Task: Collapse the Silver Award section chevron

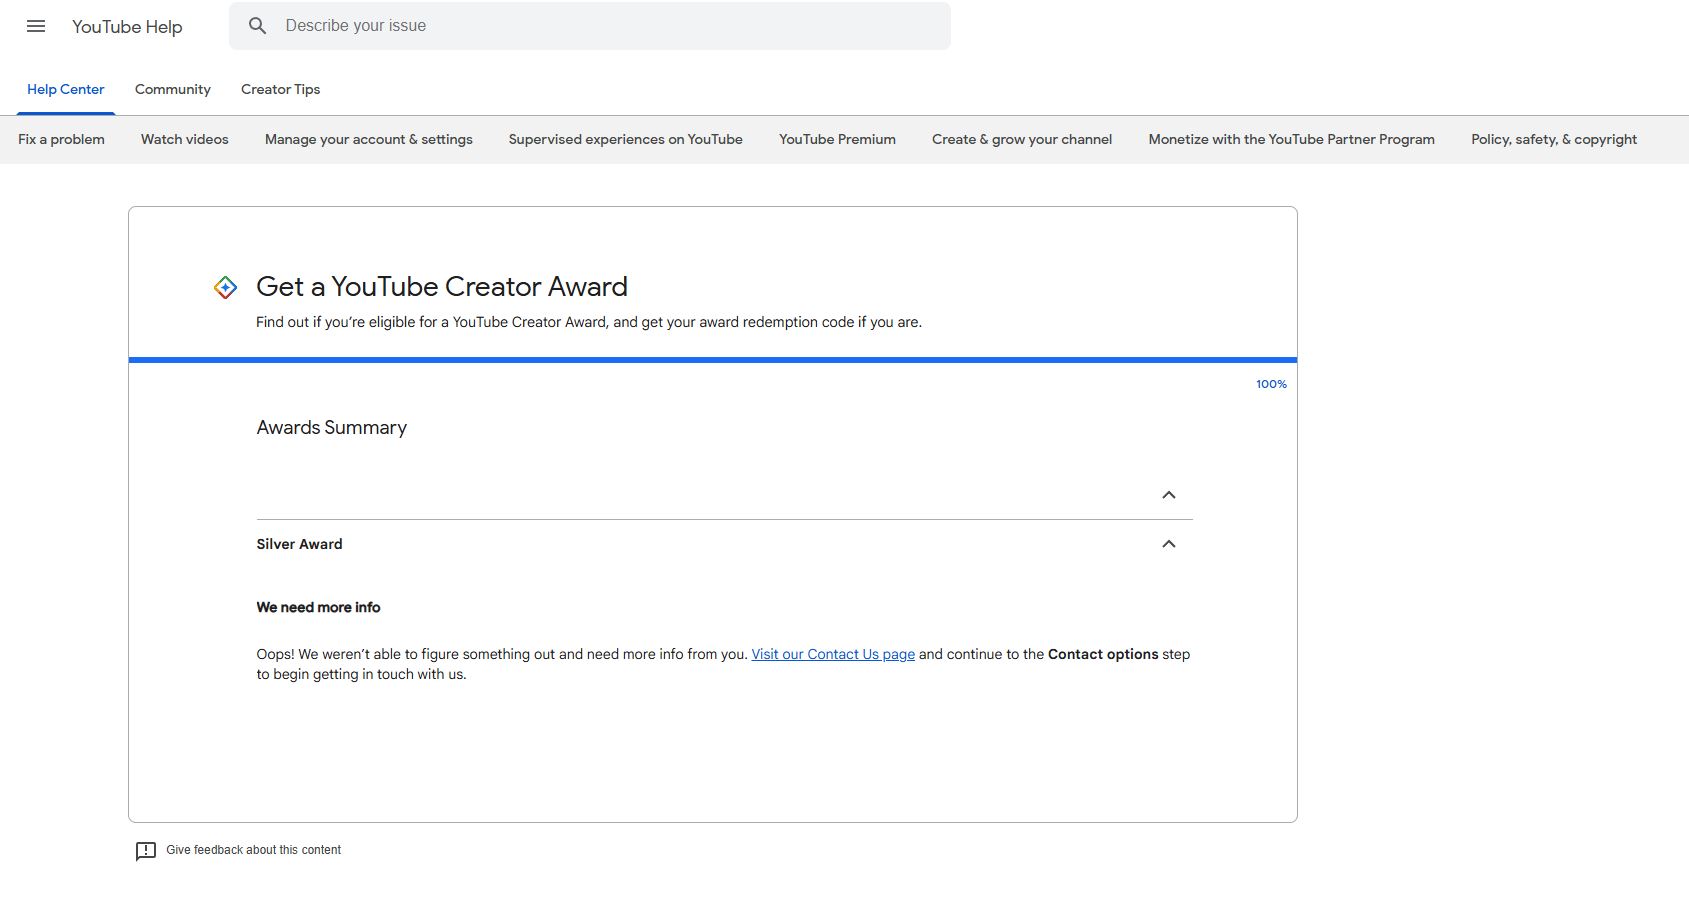Action: tap(1168, 544)
